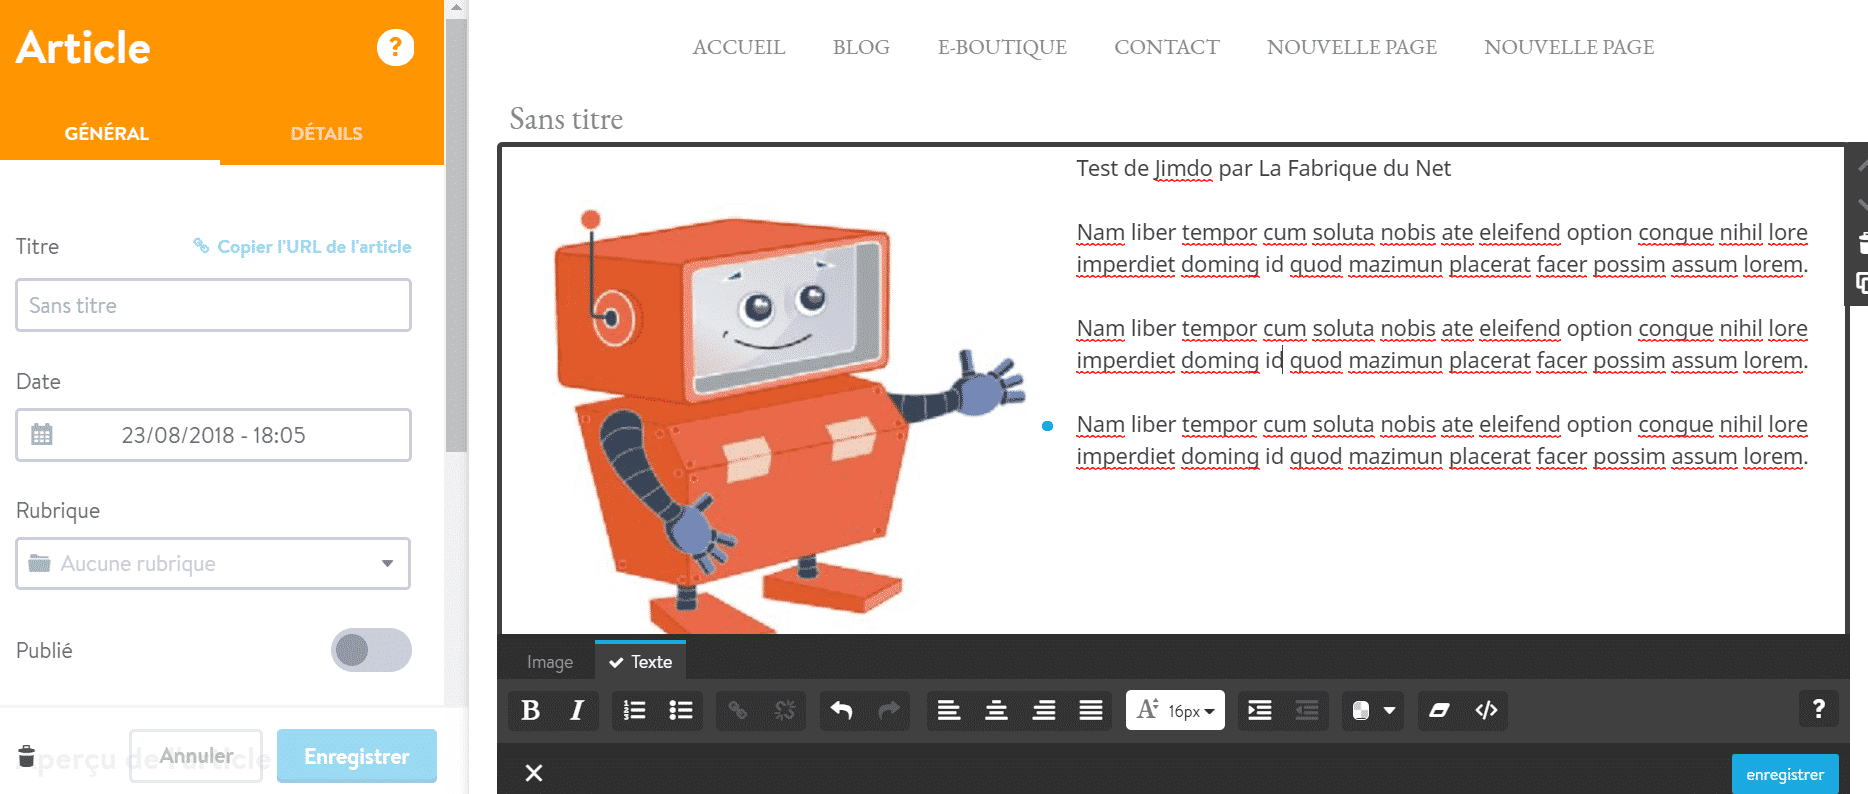This screenshot has width=1868, height=794.
Task: Clear formatting with the eraser icon
Action: pyautogui.click(x=1439, y=710)
